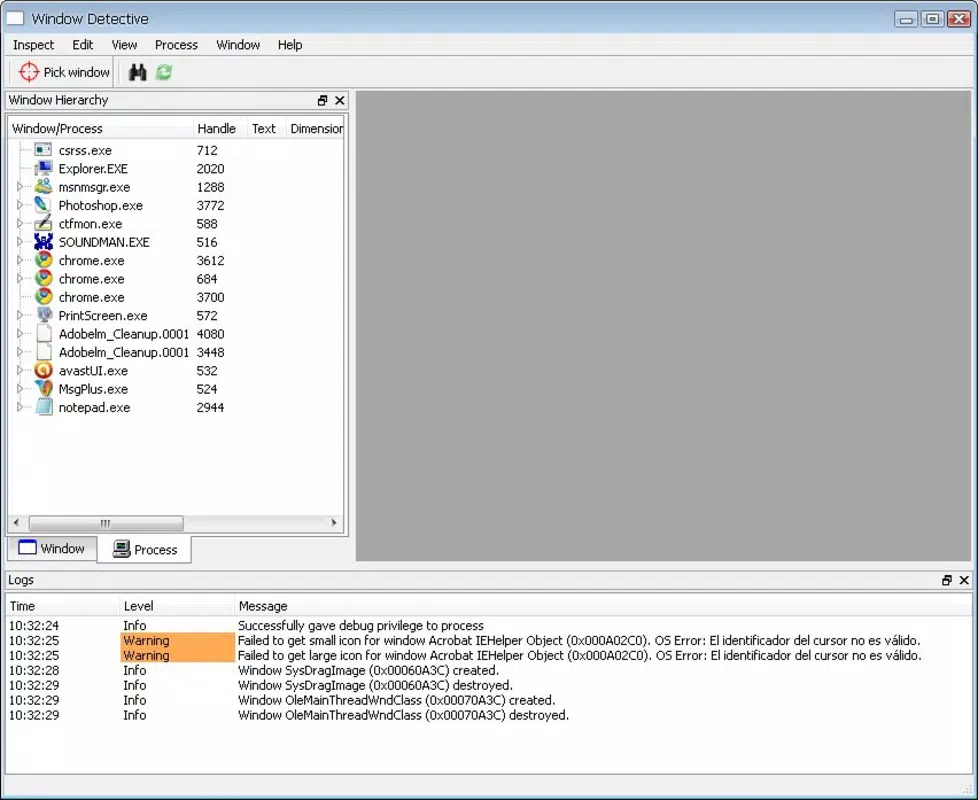
Task: Expand the MsgPlus.exe tree node
Action: tap(19, 388)
